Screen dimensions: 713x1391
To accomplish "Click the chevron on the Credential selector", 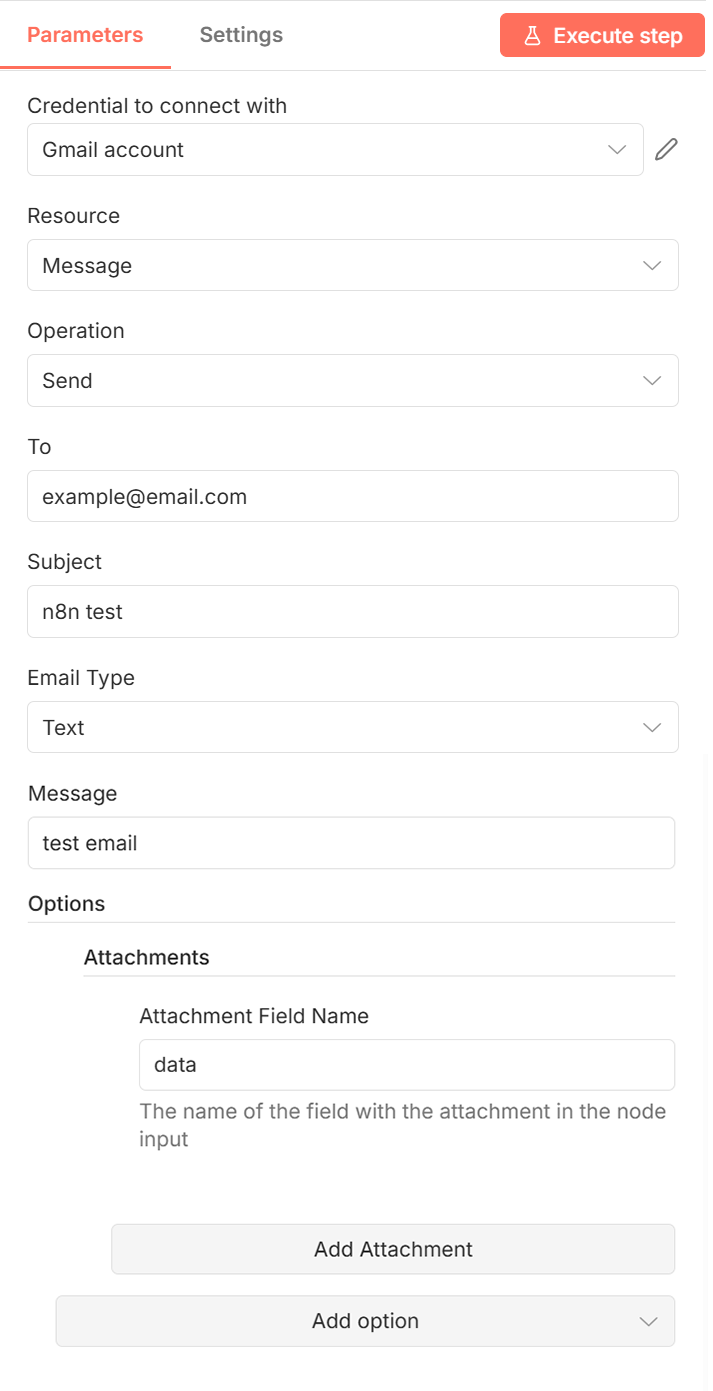I will (617, 148).
